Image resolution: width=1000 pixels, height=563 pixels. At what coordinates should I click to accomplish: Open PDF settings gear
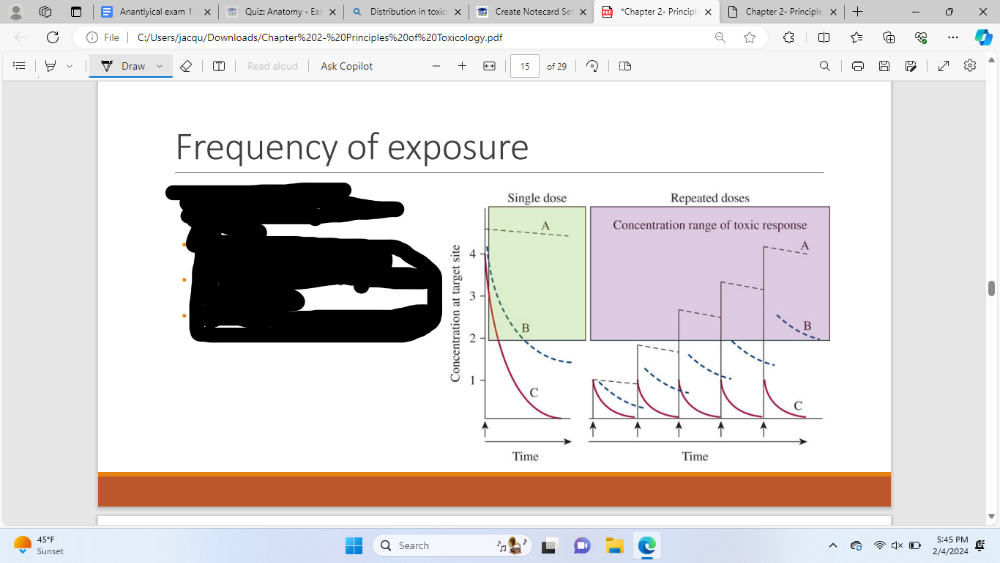pyautogui.click(x=969, y=66)
